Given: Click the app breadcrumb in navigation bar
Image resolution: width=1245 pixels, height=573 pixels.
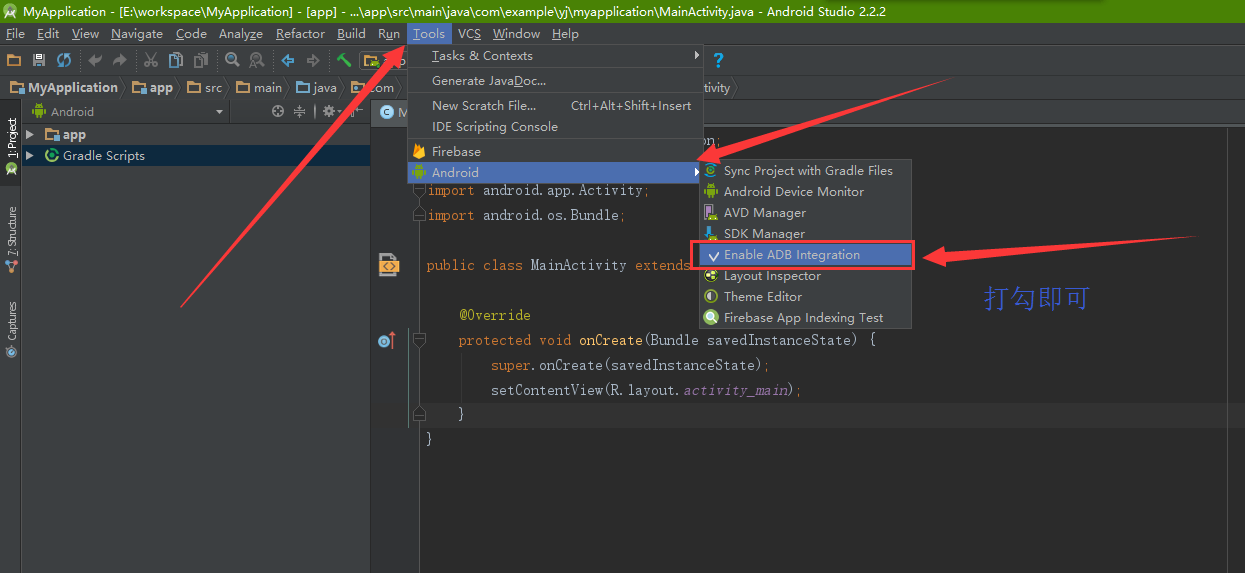Looking at the screenshot, I should 152,88.
